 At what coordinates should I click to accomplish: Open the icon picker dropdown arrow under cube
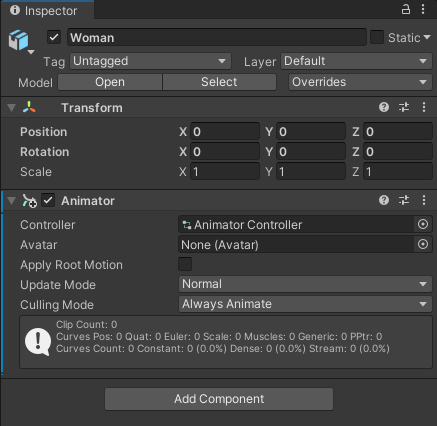coord(31,52)
